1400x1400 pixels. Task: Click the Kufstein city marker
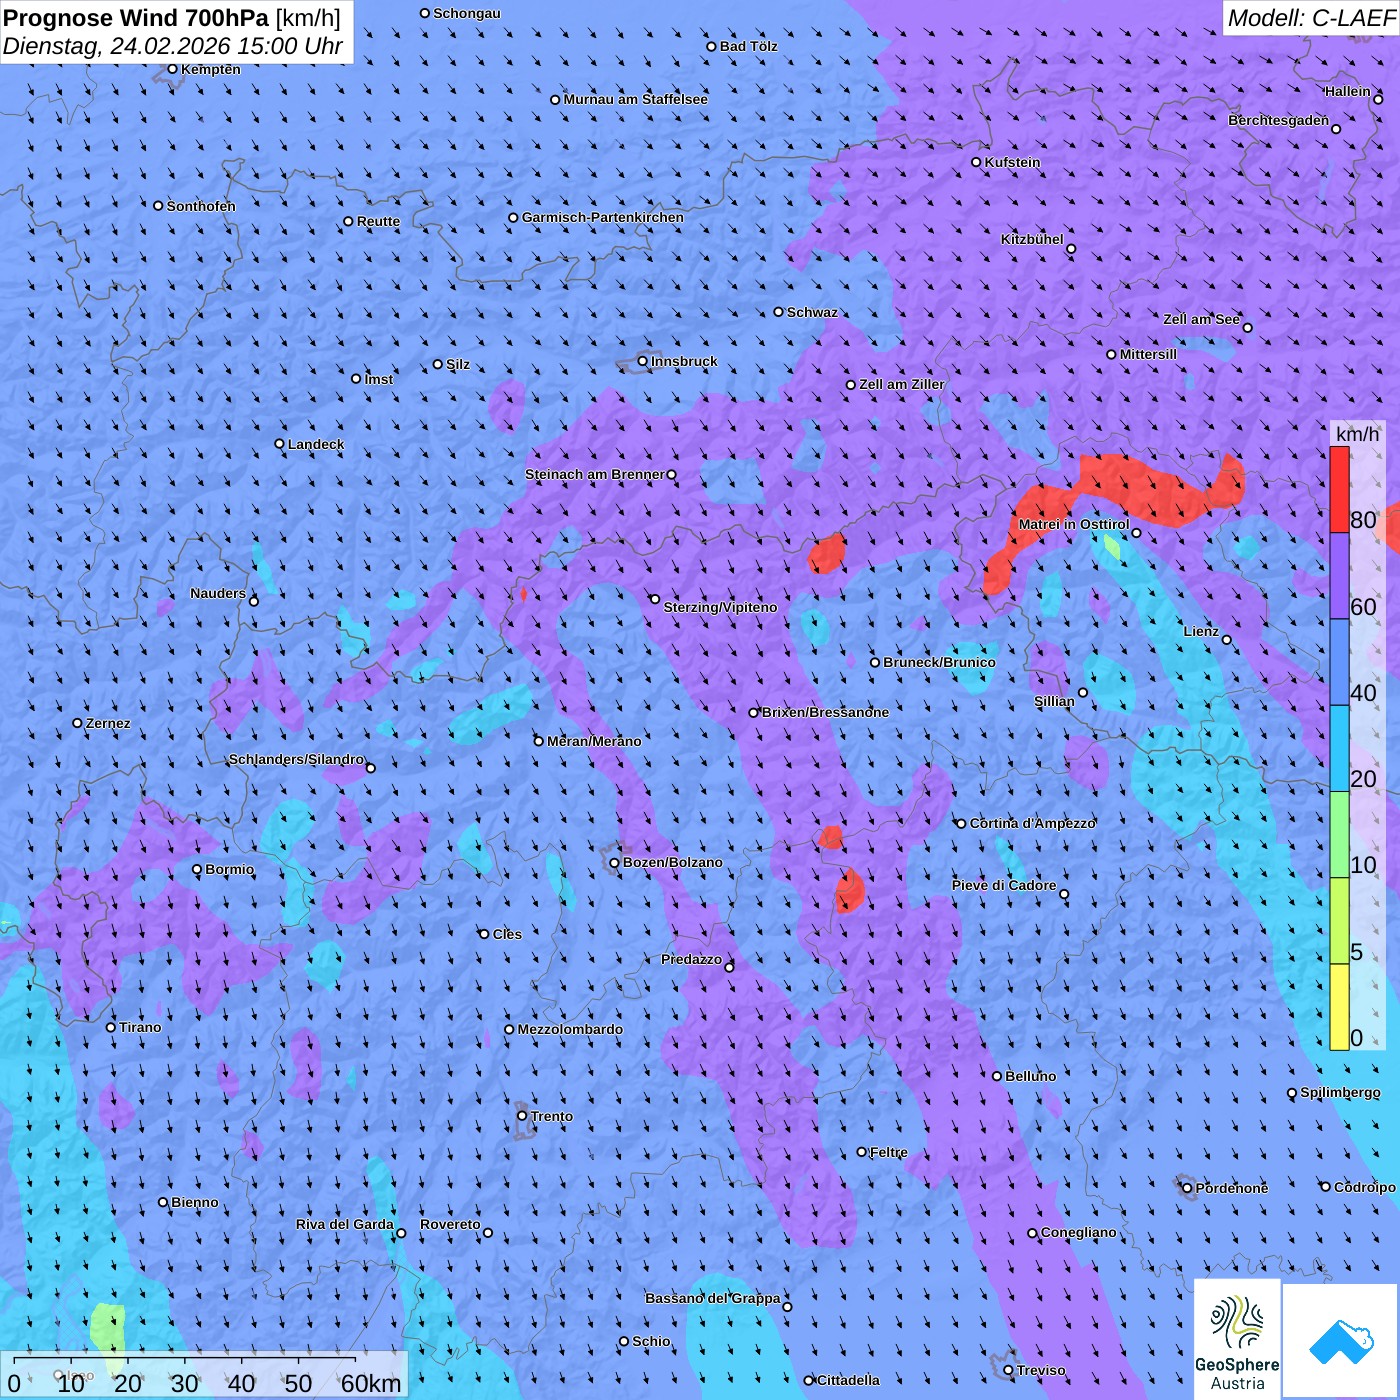pyautogui.click(x=977, y=162)
